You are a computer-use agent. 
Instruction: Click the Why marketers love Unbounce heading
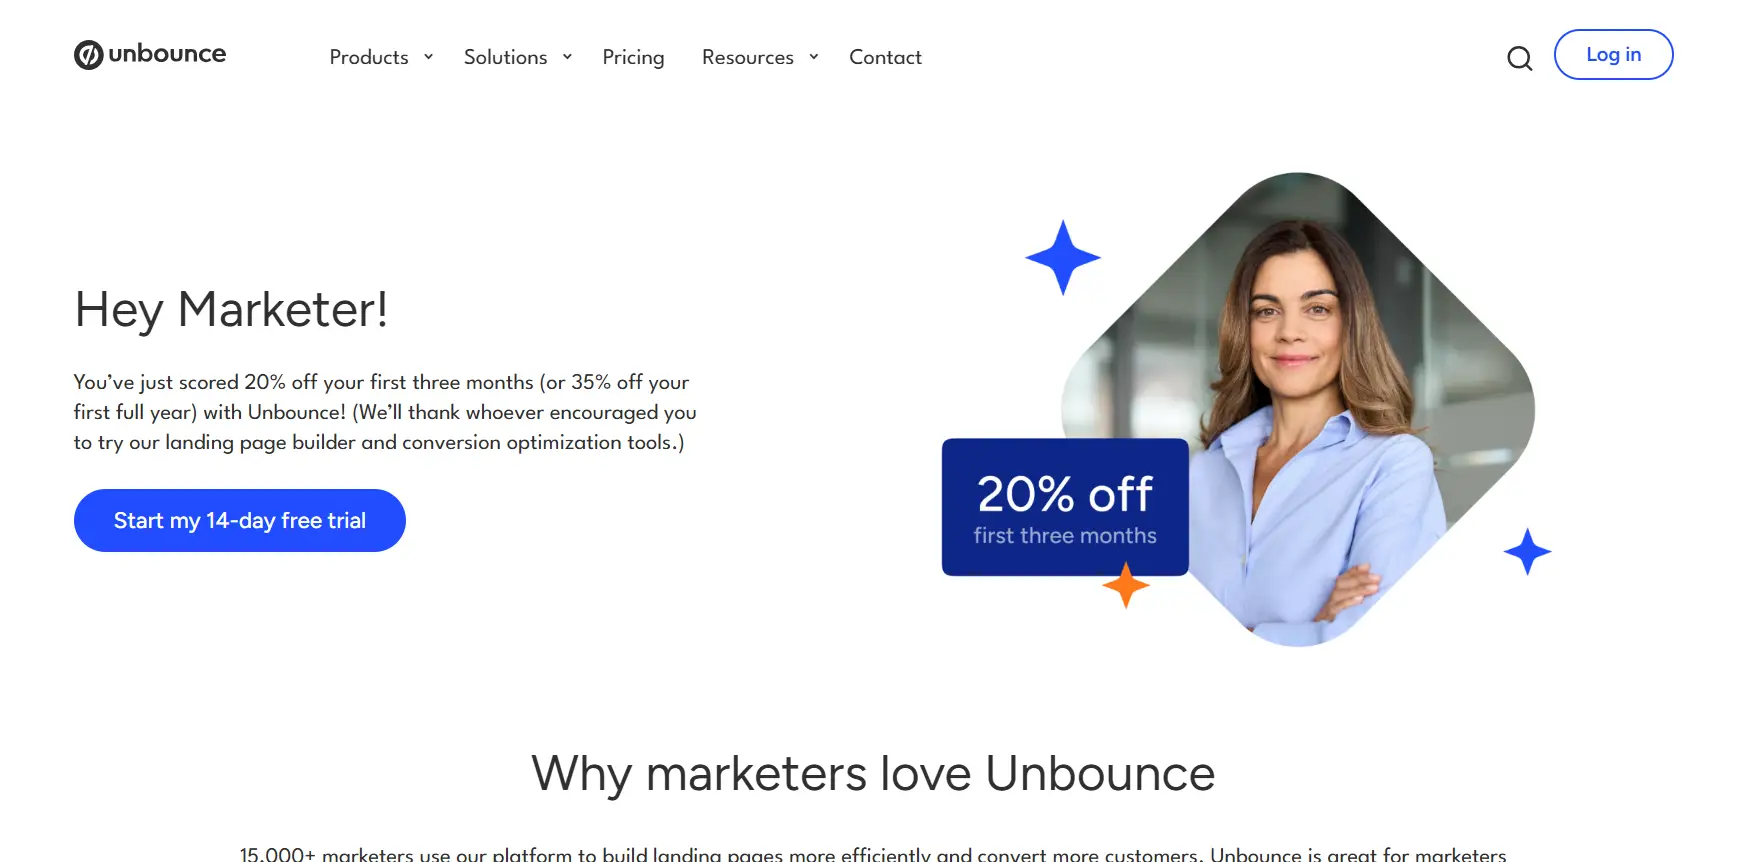tap(873, 774)
